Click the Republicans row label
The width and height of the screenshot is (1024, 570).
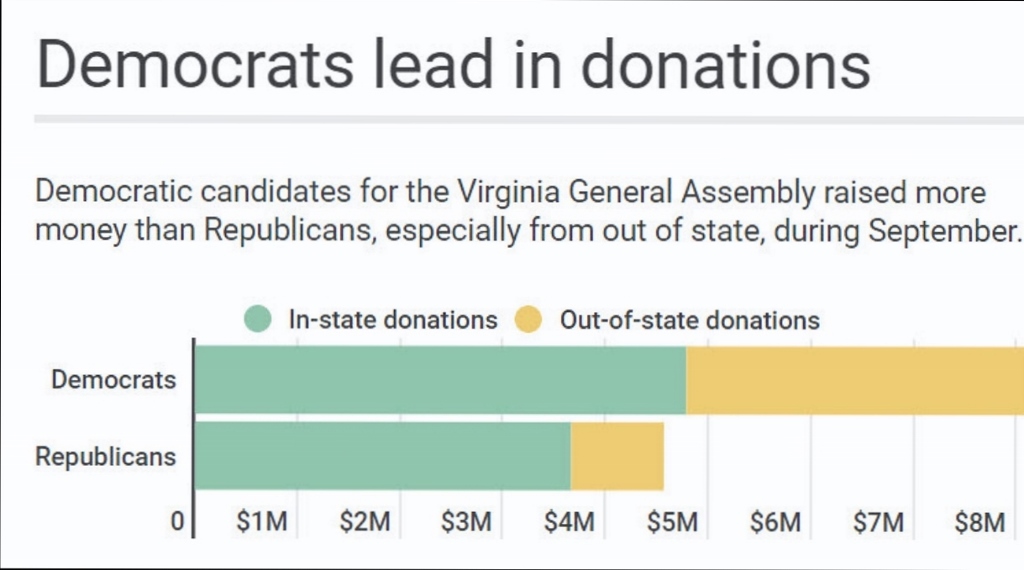105,456
